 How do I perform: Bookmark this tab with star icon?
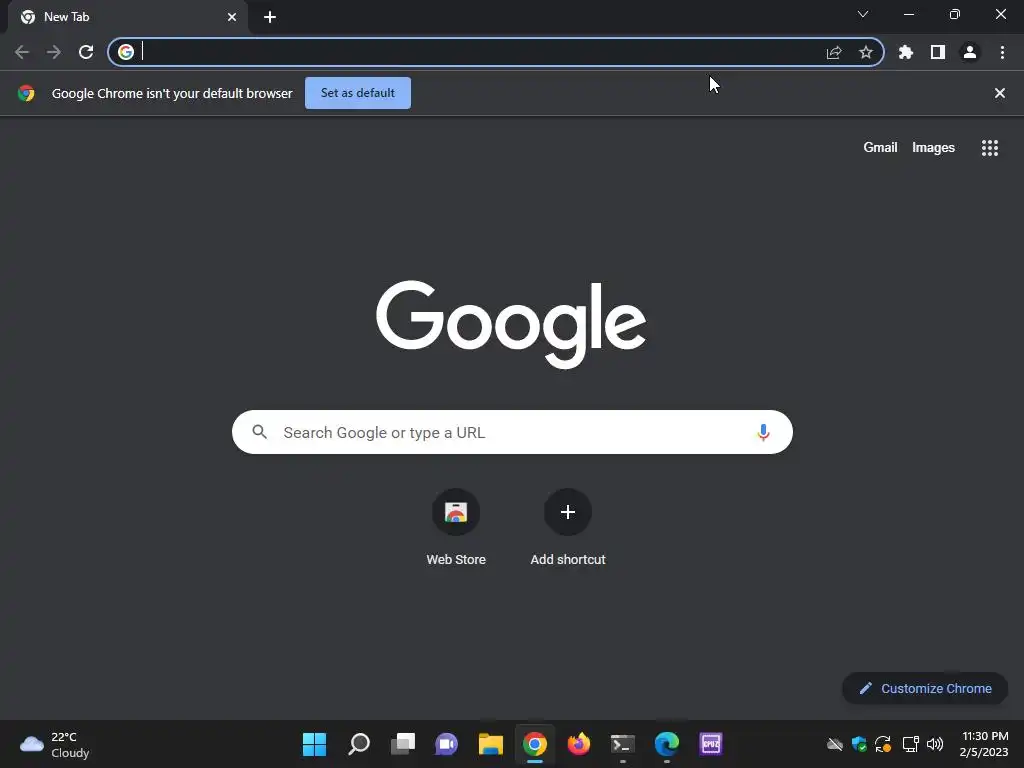(866, 52)
